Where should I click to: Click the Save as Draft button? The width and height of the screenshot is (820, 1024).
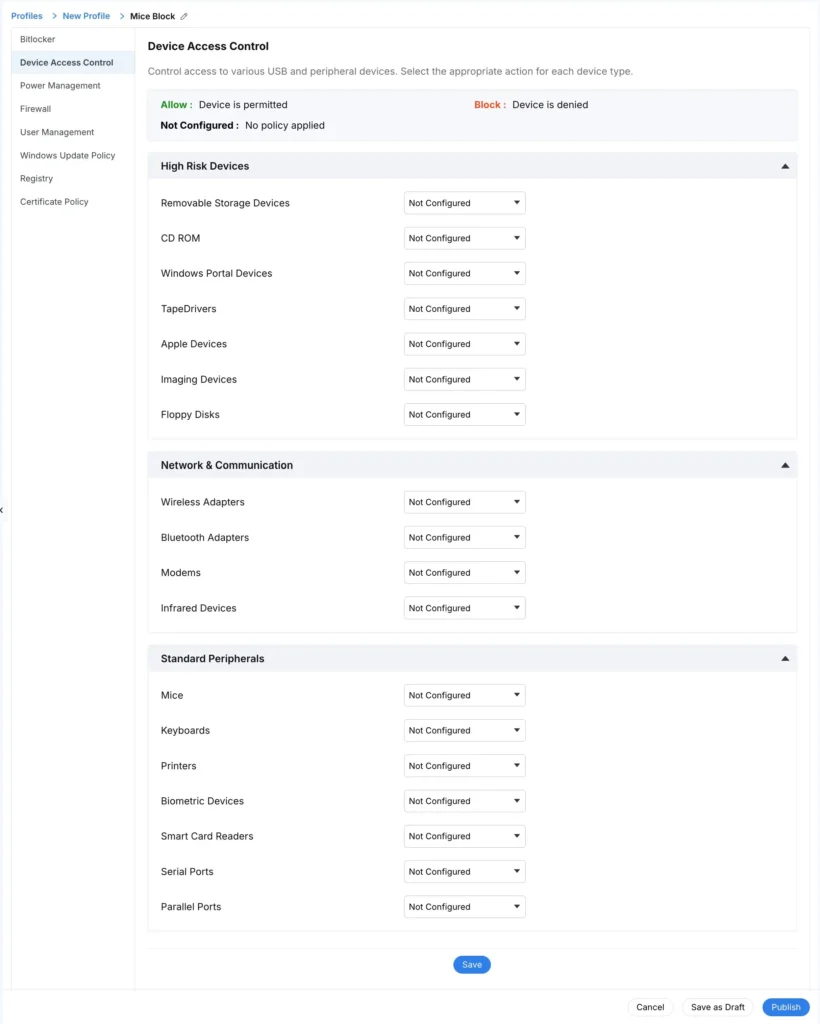coord(718,1007)
